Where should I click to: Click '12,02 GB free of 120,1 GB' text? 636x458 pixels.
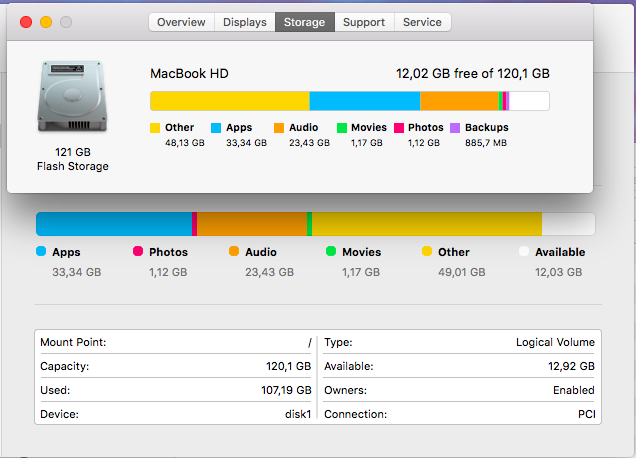pyautogui.click(x=473, y=73)
